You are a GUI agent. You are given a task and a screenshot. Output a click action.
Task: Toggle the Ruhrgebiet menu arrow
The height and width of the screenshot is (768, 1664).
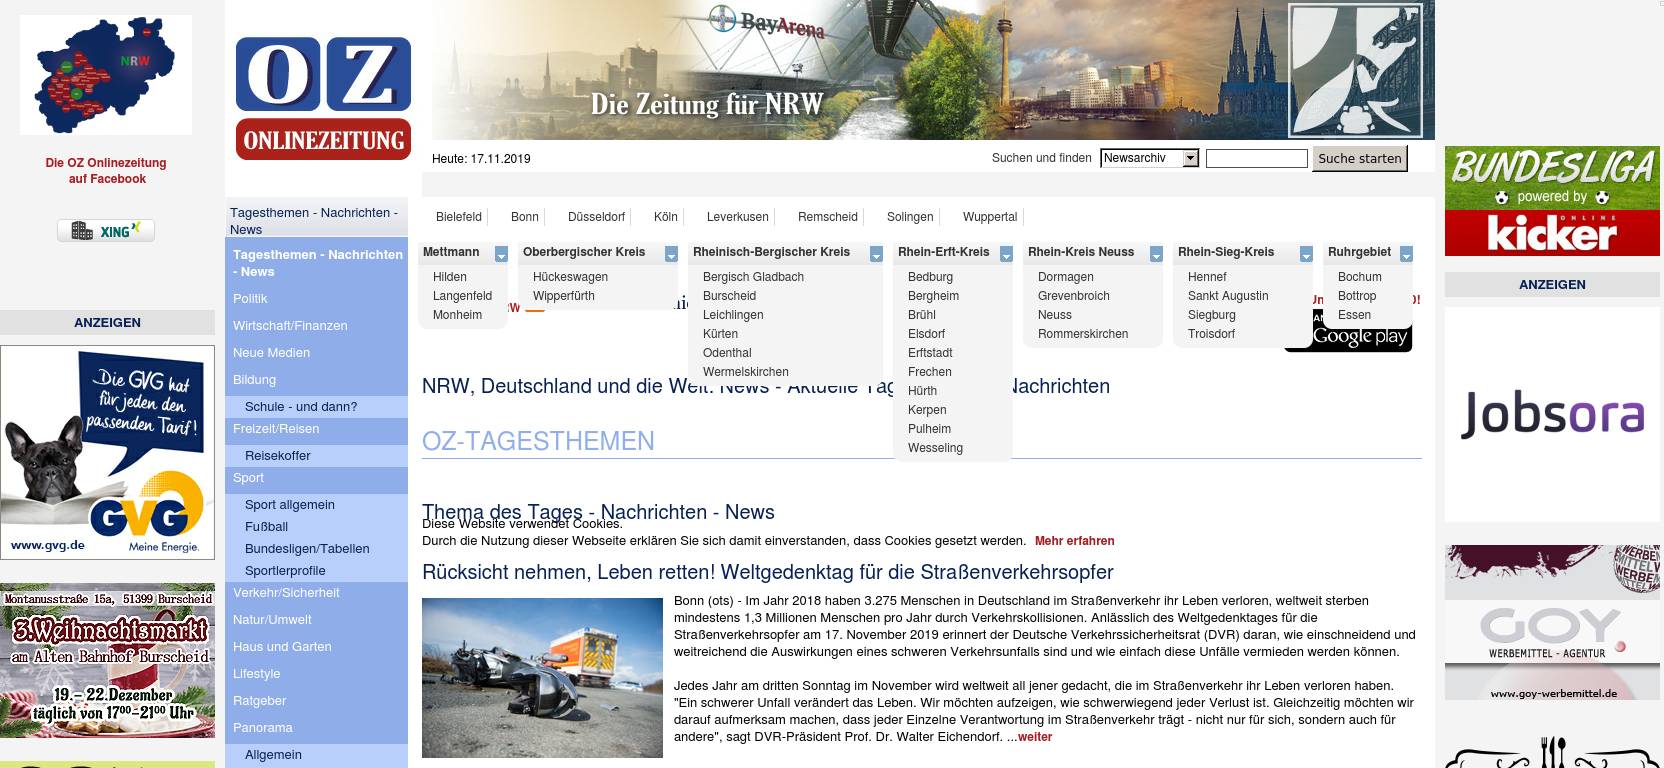1406,254
